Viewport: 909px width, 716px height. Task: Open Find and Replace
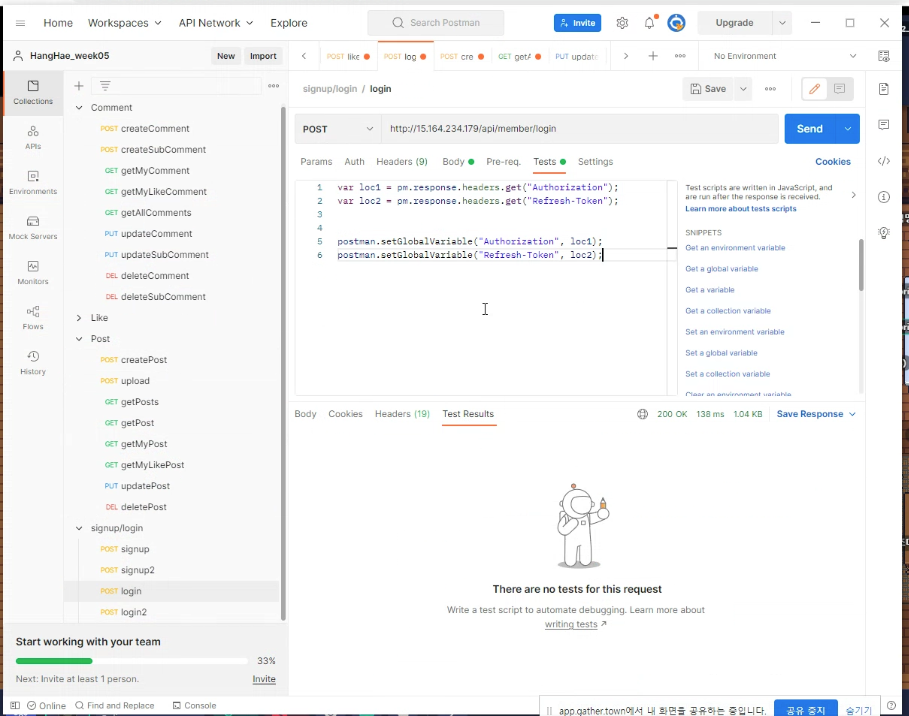[115, 706]
